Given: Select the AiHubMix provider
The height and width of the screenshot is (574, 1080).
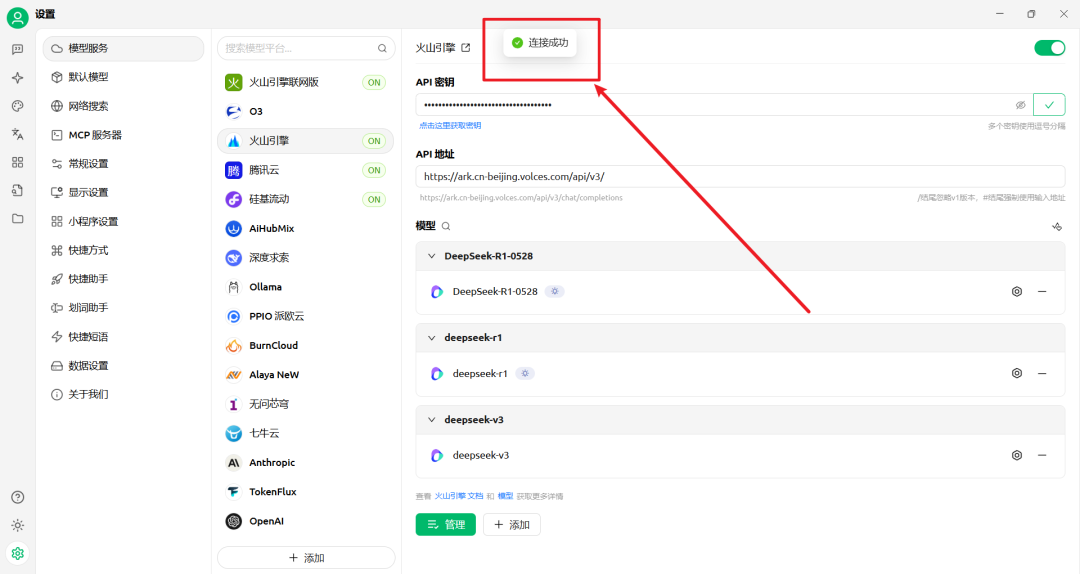Looking at the screenshot, I should [305, 228].
